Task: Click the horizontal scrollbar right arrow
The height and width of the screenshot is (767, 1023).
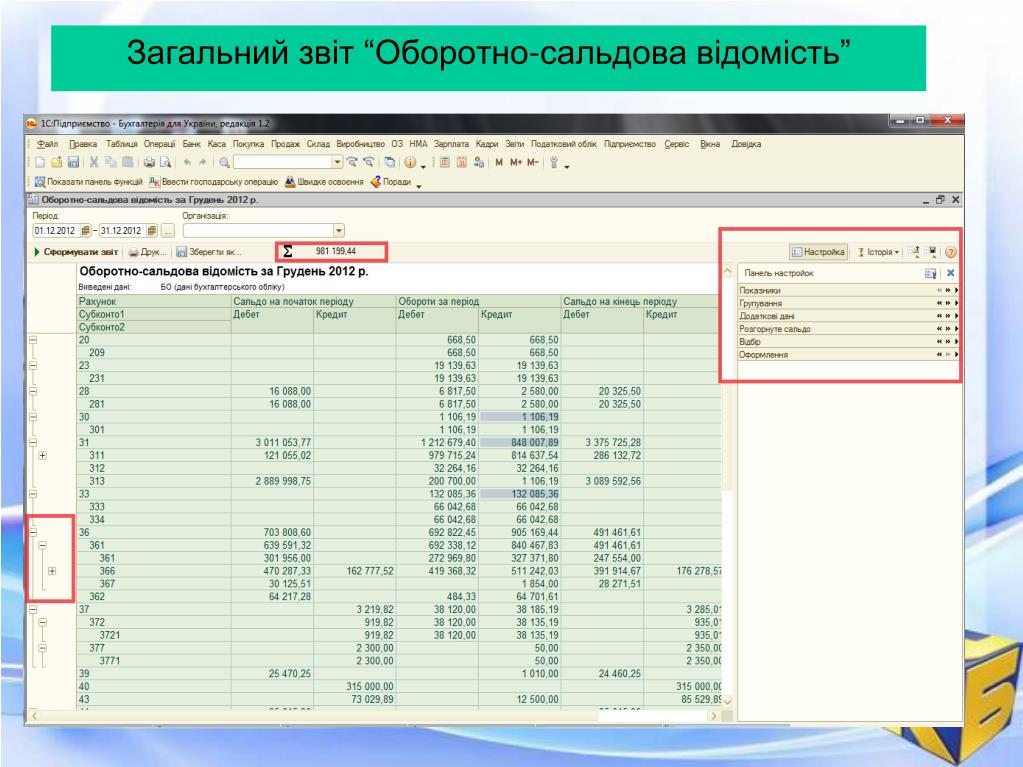Action: click(713, 716)
